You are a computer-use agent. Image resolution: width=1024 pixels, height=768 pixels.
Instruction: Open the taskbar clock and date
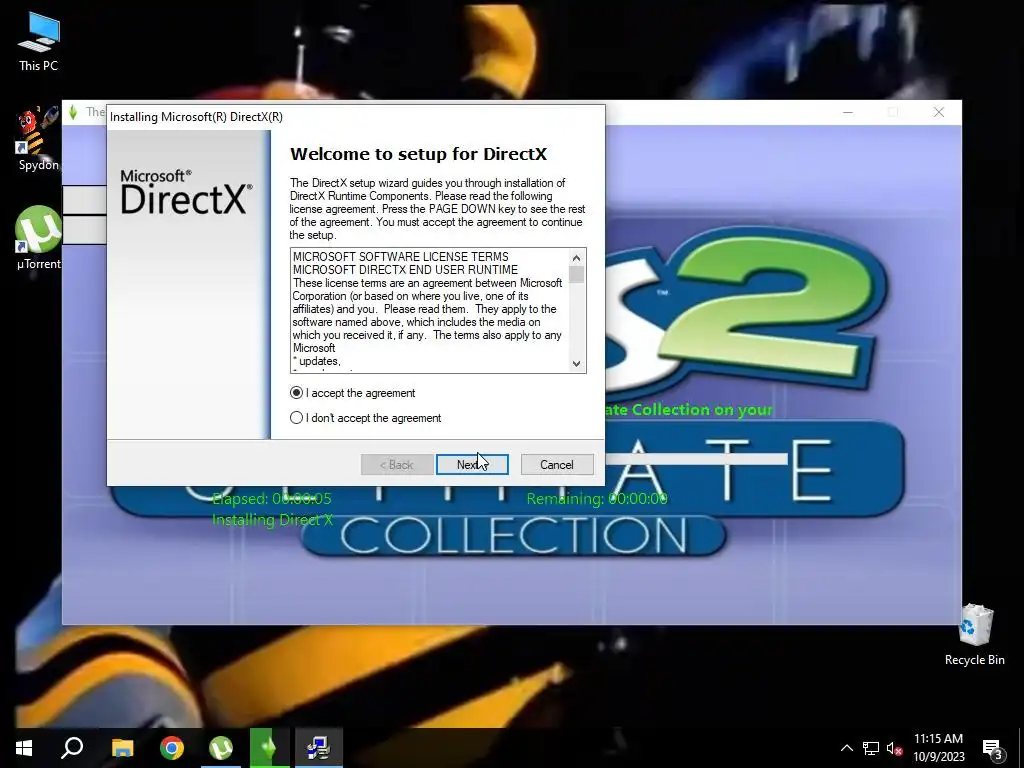click(x=938, y=748)
